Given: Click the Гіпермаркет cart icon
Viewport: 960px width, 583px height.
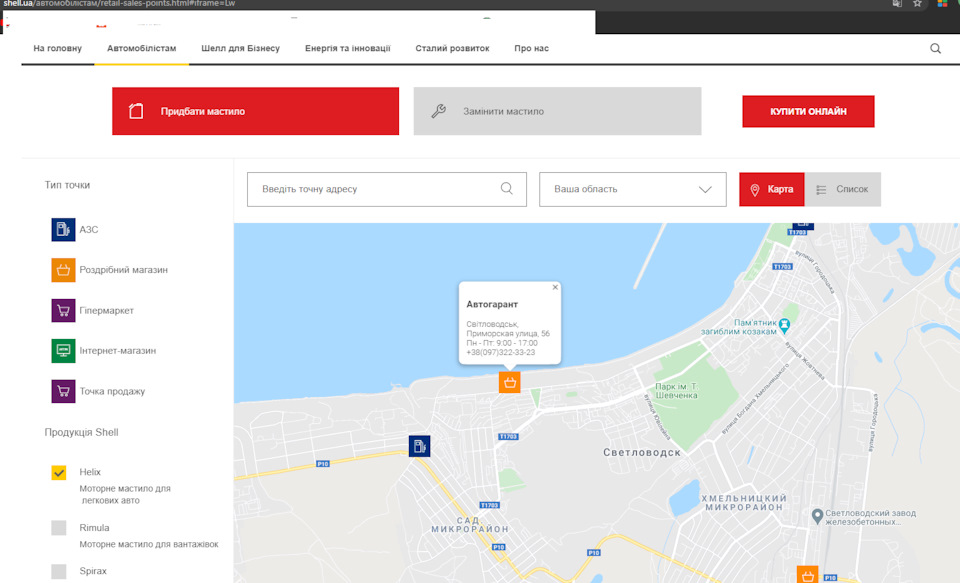Looking at the screenshot, I should pos(63,310).
